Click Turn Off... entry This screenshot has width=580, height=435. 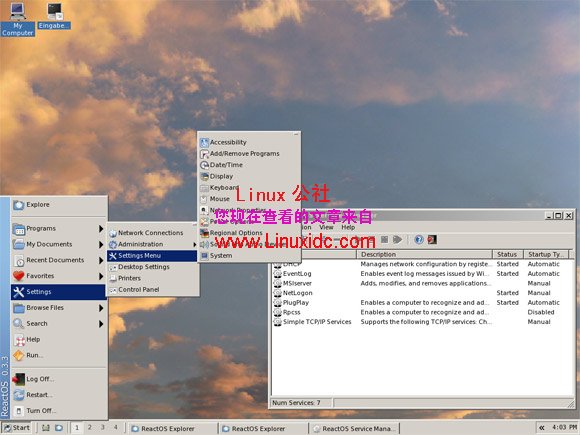59,411
